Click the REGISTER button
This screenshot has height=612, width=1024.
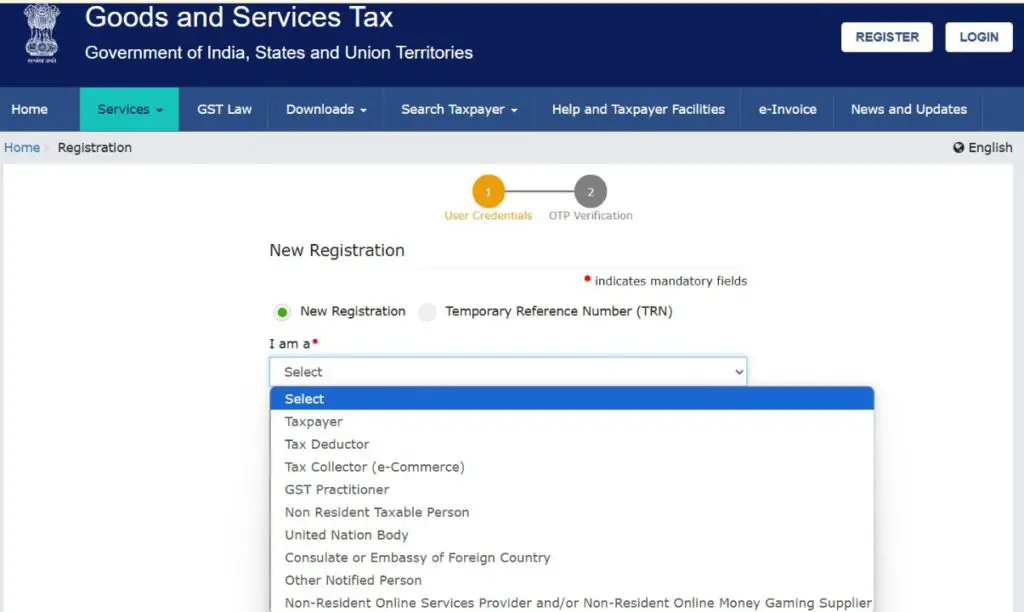pyautogui.click(x=887, y=37)
